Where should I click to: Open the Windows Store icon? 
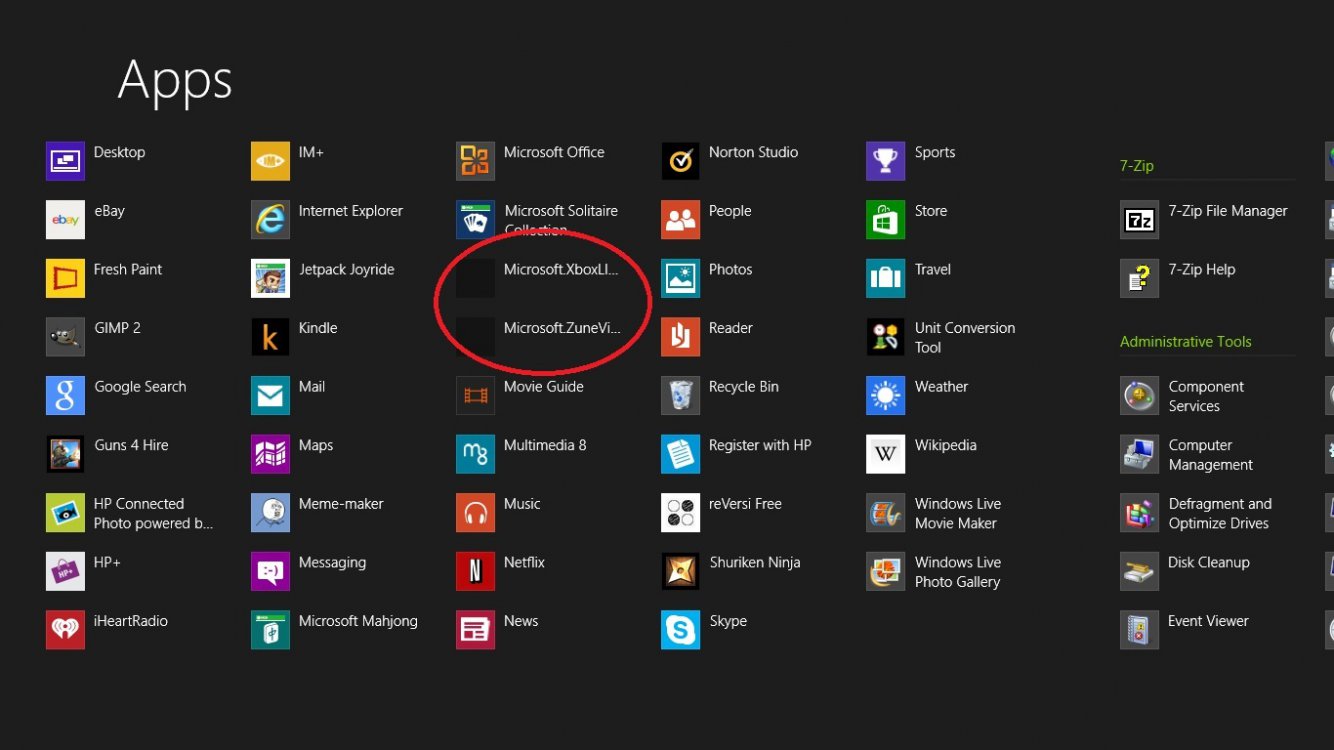[885, 220]
